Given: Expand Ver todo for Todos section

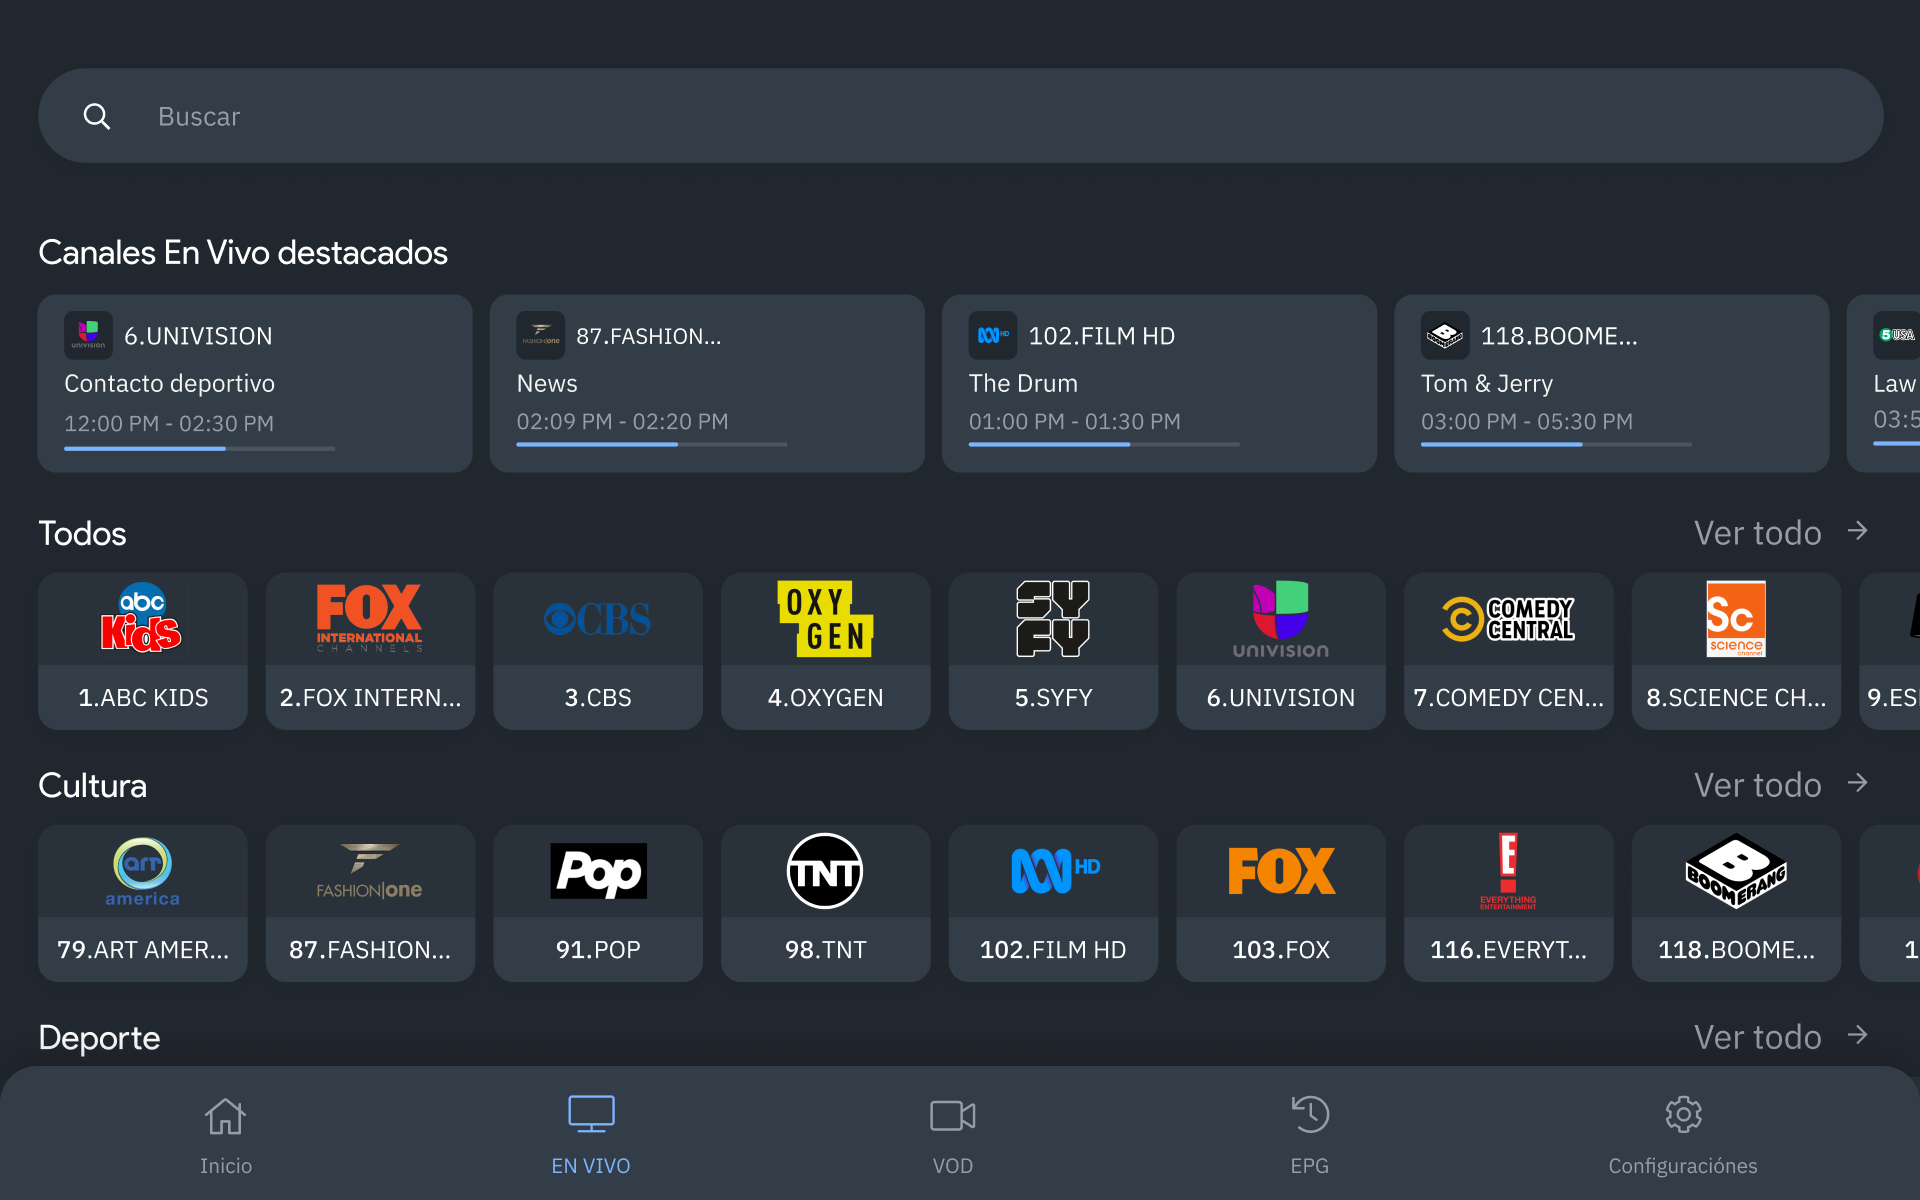Looking at the screenshot, I should (x=1758, y=533).
